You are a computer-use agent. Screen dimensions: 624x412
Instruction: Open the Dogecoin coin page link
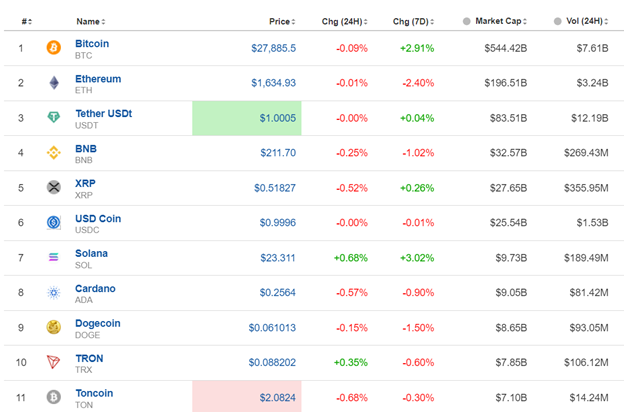pos(98,323)
